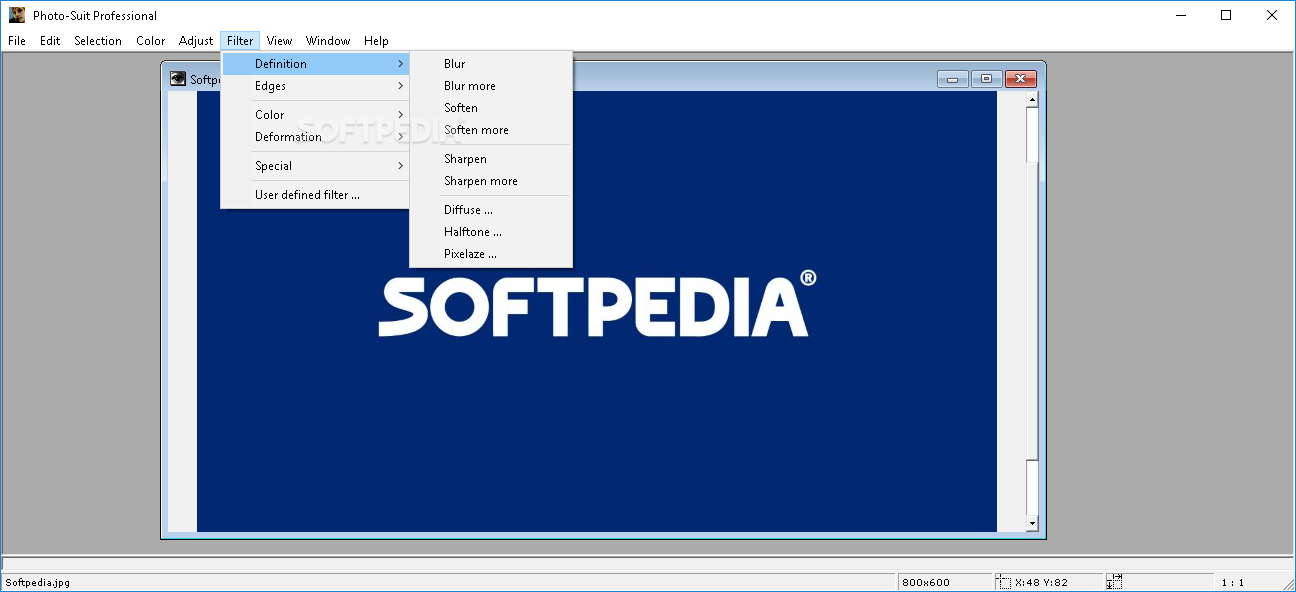
Task: Click the Photo-Suit app icon in title bar
Action: tap(17, 15)
